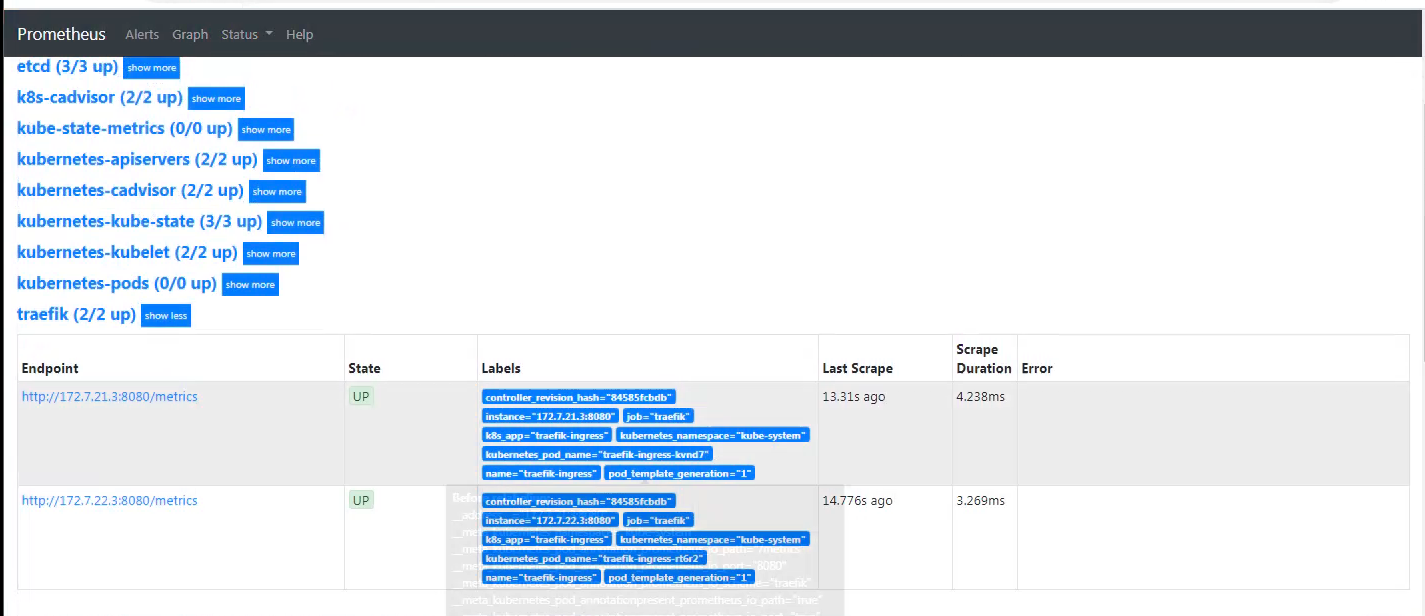The height and width of the screenshot is (616, 1425).
Task: Click the etcd (3/3 up) heading
Action: 67,66
